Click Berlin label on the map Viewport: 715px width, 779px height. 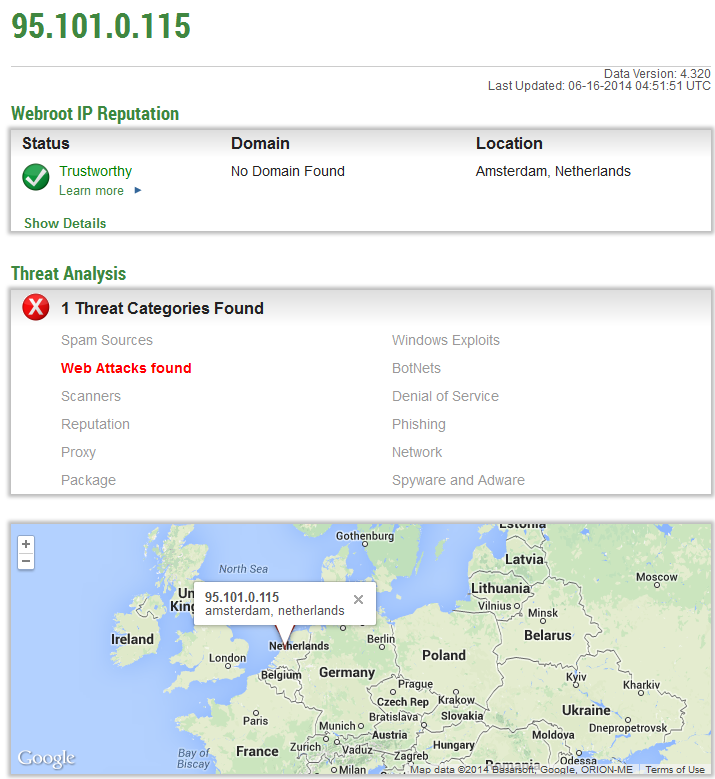[x=381, y=639]
